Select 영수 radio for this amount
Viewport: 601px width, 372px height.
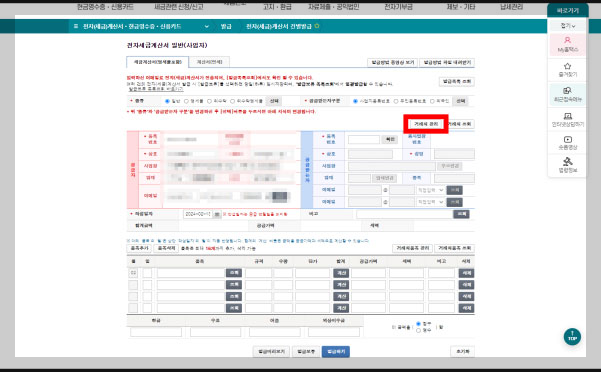pyautogui.click(x=418, y=330)
